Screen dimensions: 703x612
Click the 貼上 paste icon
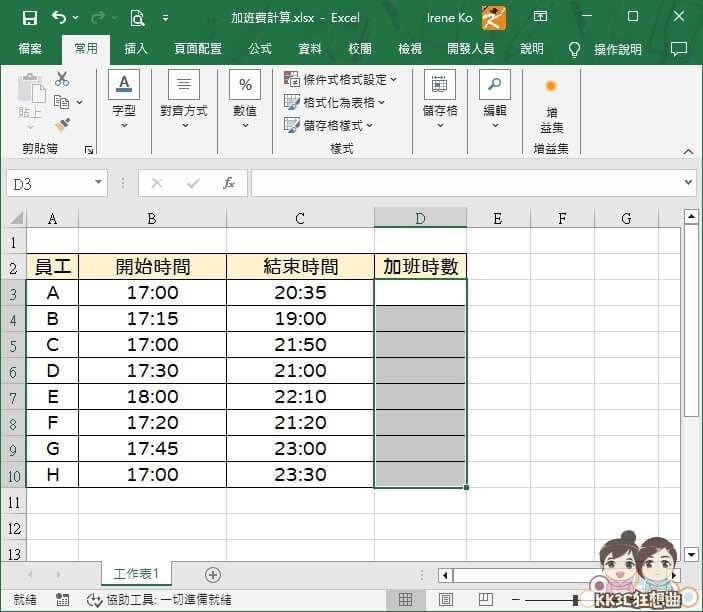(x=30, y=101)
